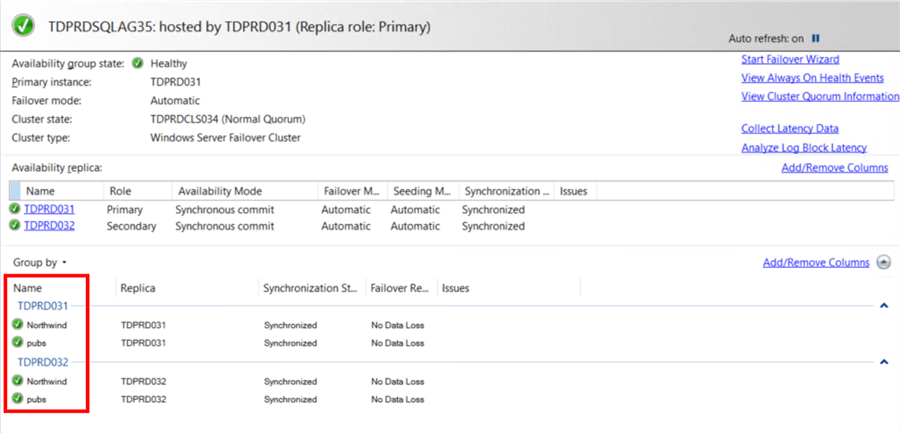Open Analyze Log Block Latency link

click(x=804, y=148)
